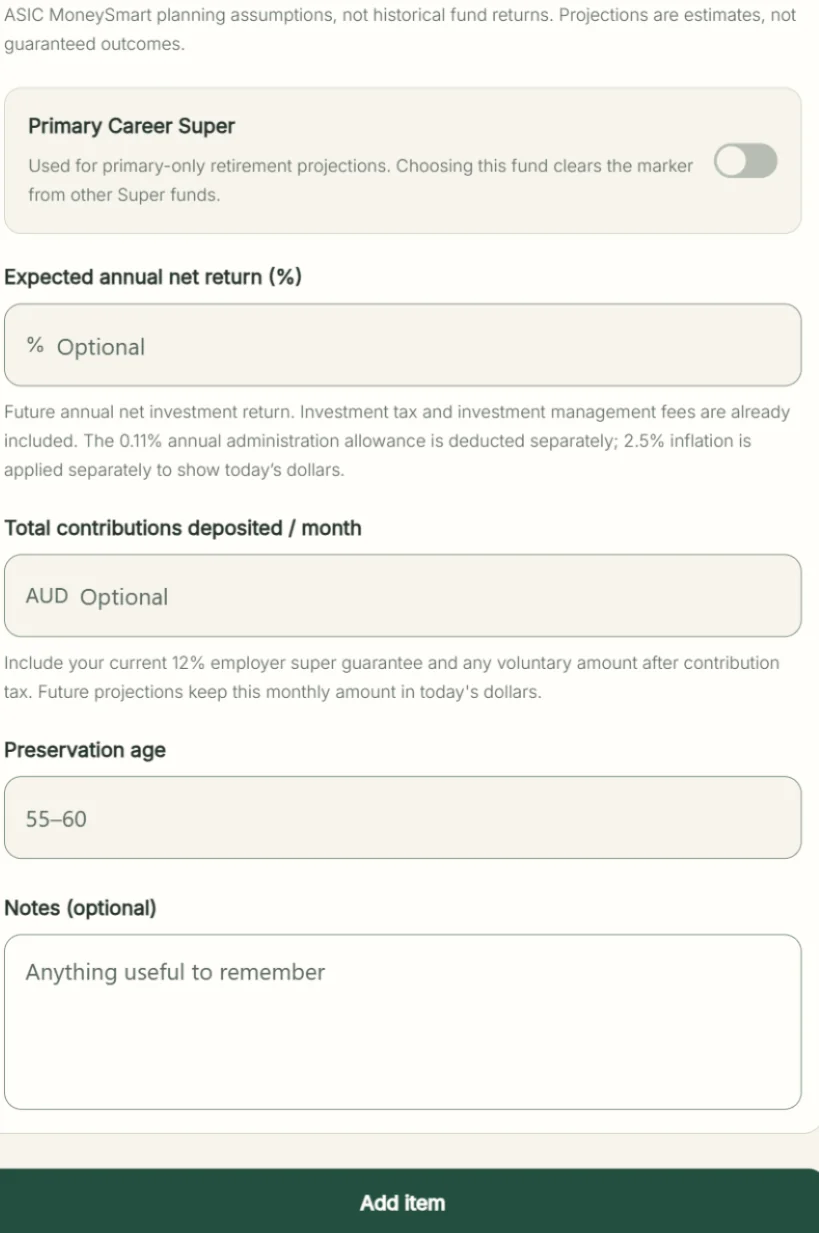Click 'Optional' placeholder beside AUD
This screenshot has width=819, height=1233.
coord(124,597)
